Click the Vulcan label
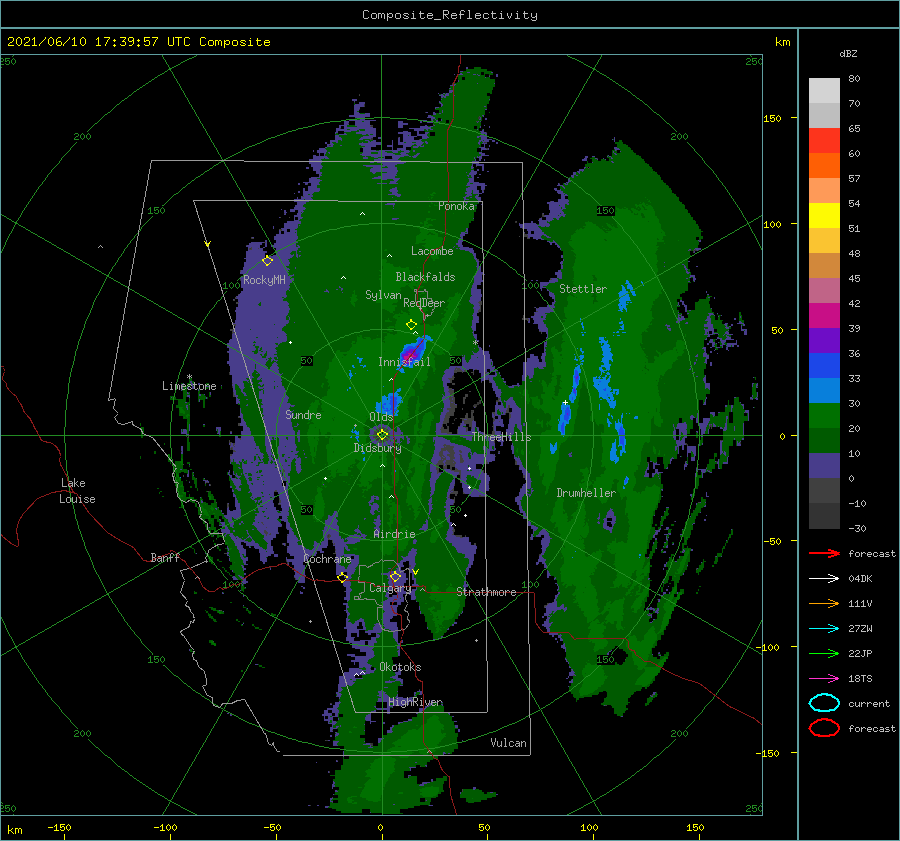 [508, 743]
